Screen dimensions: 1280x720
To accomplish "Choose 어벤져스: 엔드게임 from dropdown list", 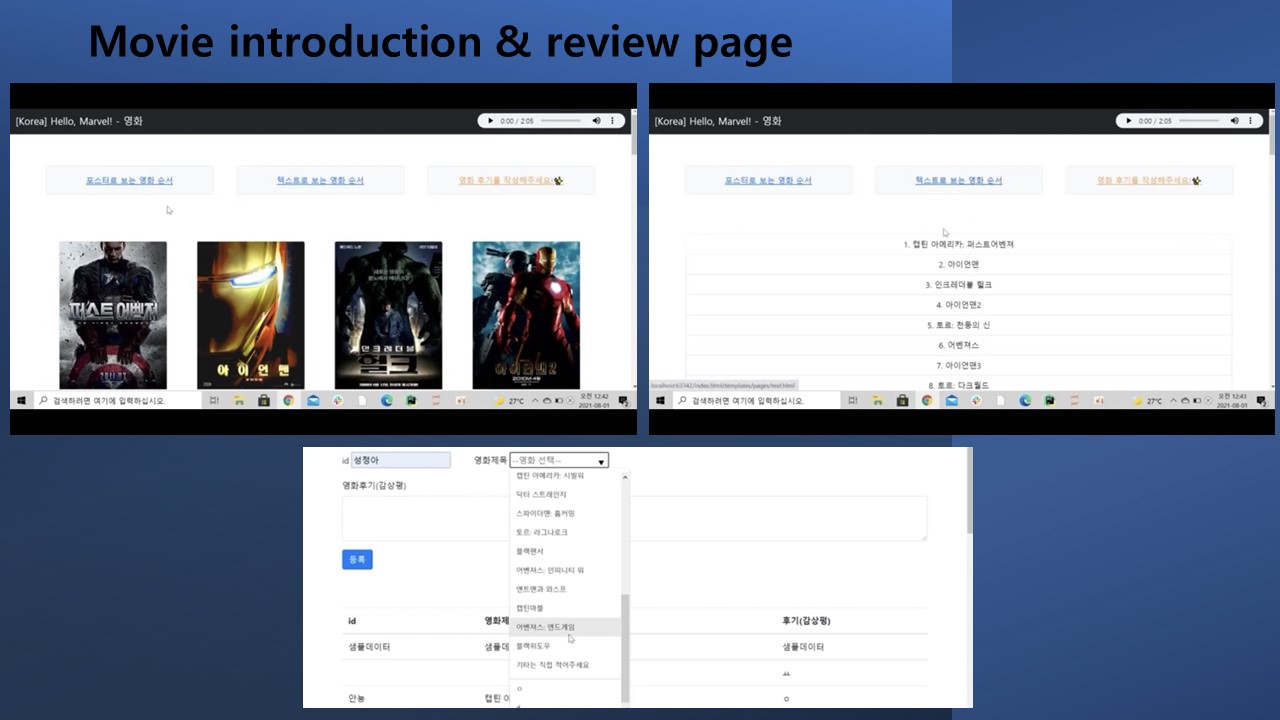I will 565,627.
